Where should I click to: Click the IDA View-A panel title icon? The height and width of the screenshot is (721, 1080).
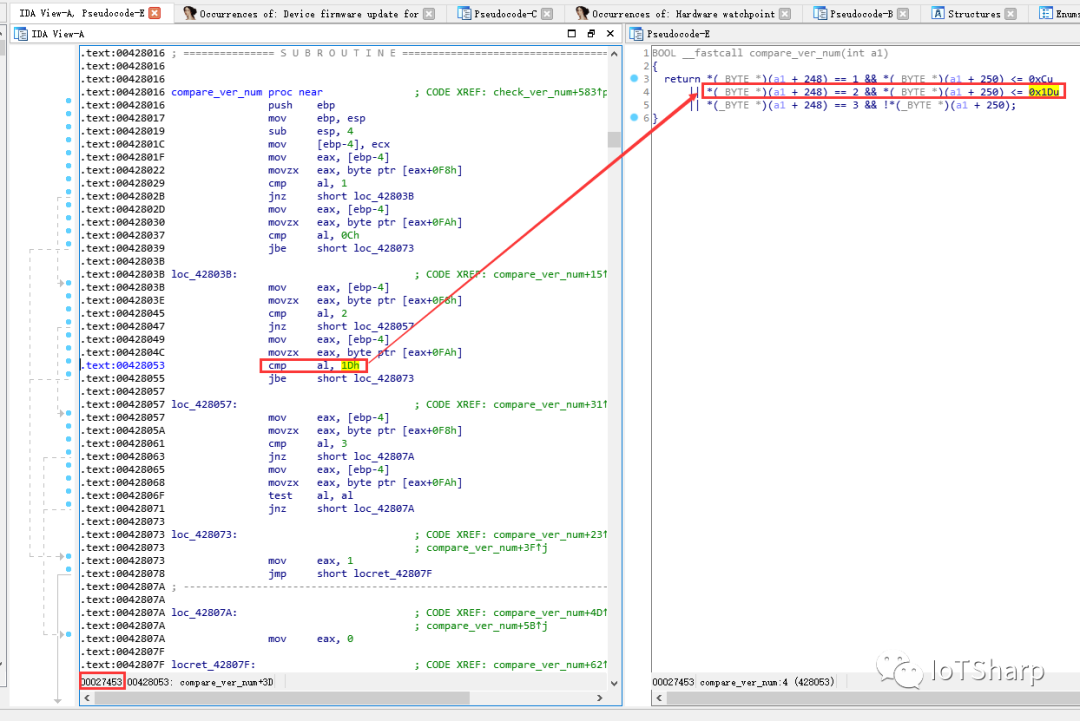[x=21, y=33]
